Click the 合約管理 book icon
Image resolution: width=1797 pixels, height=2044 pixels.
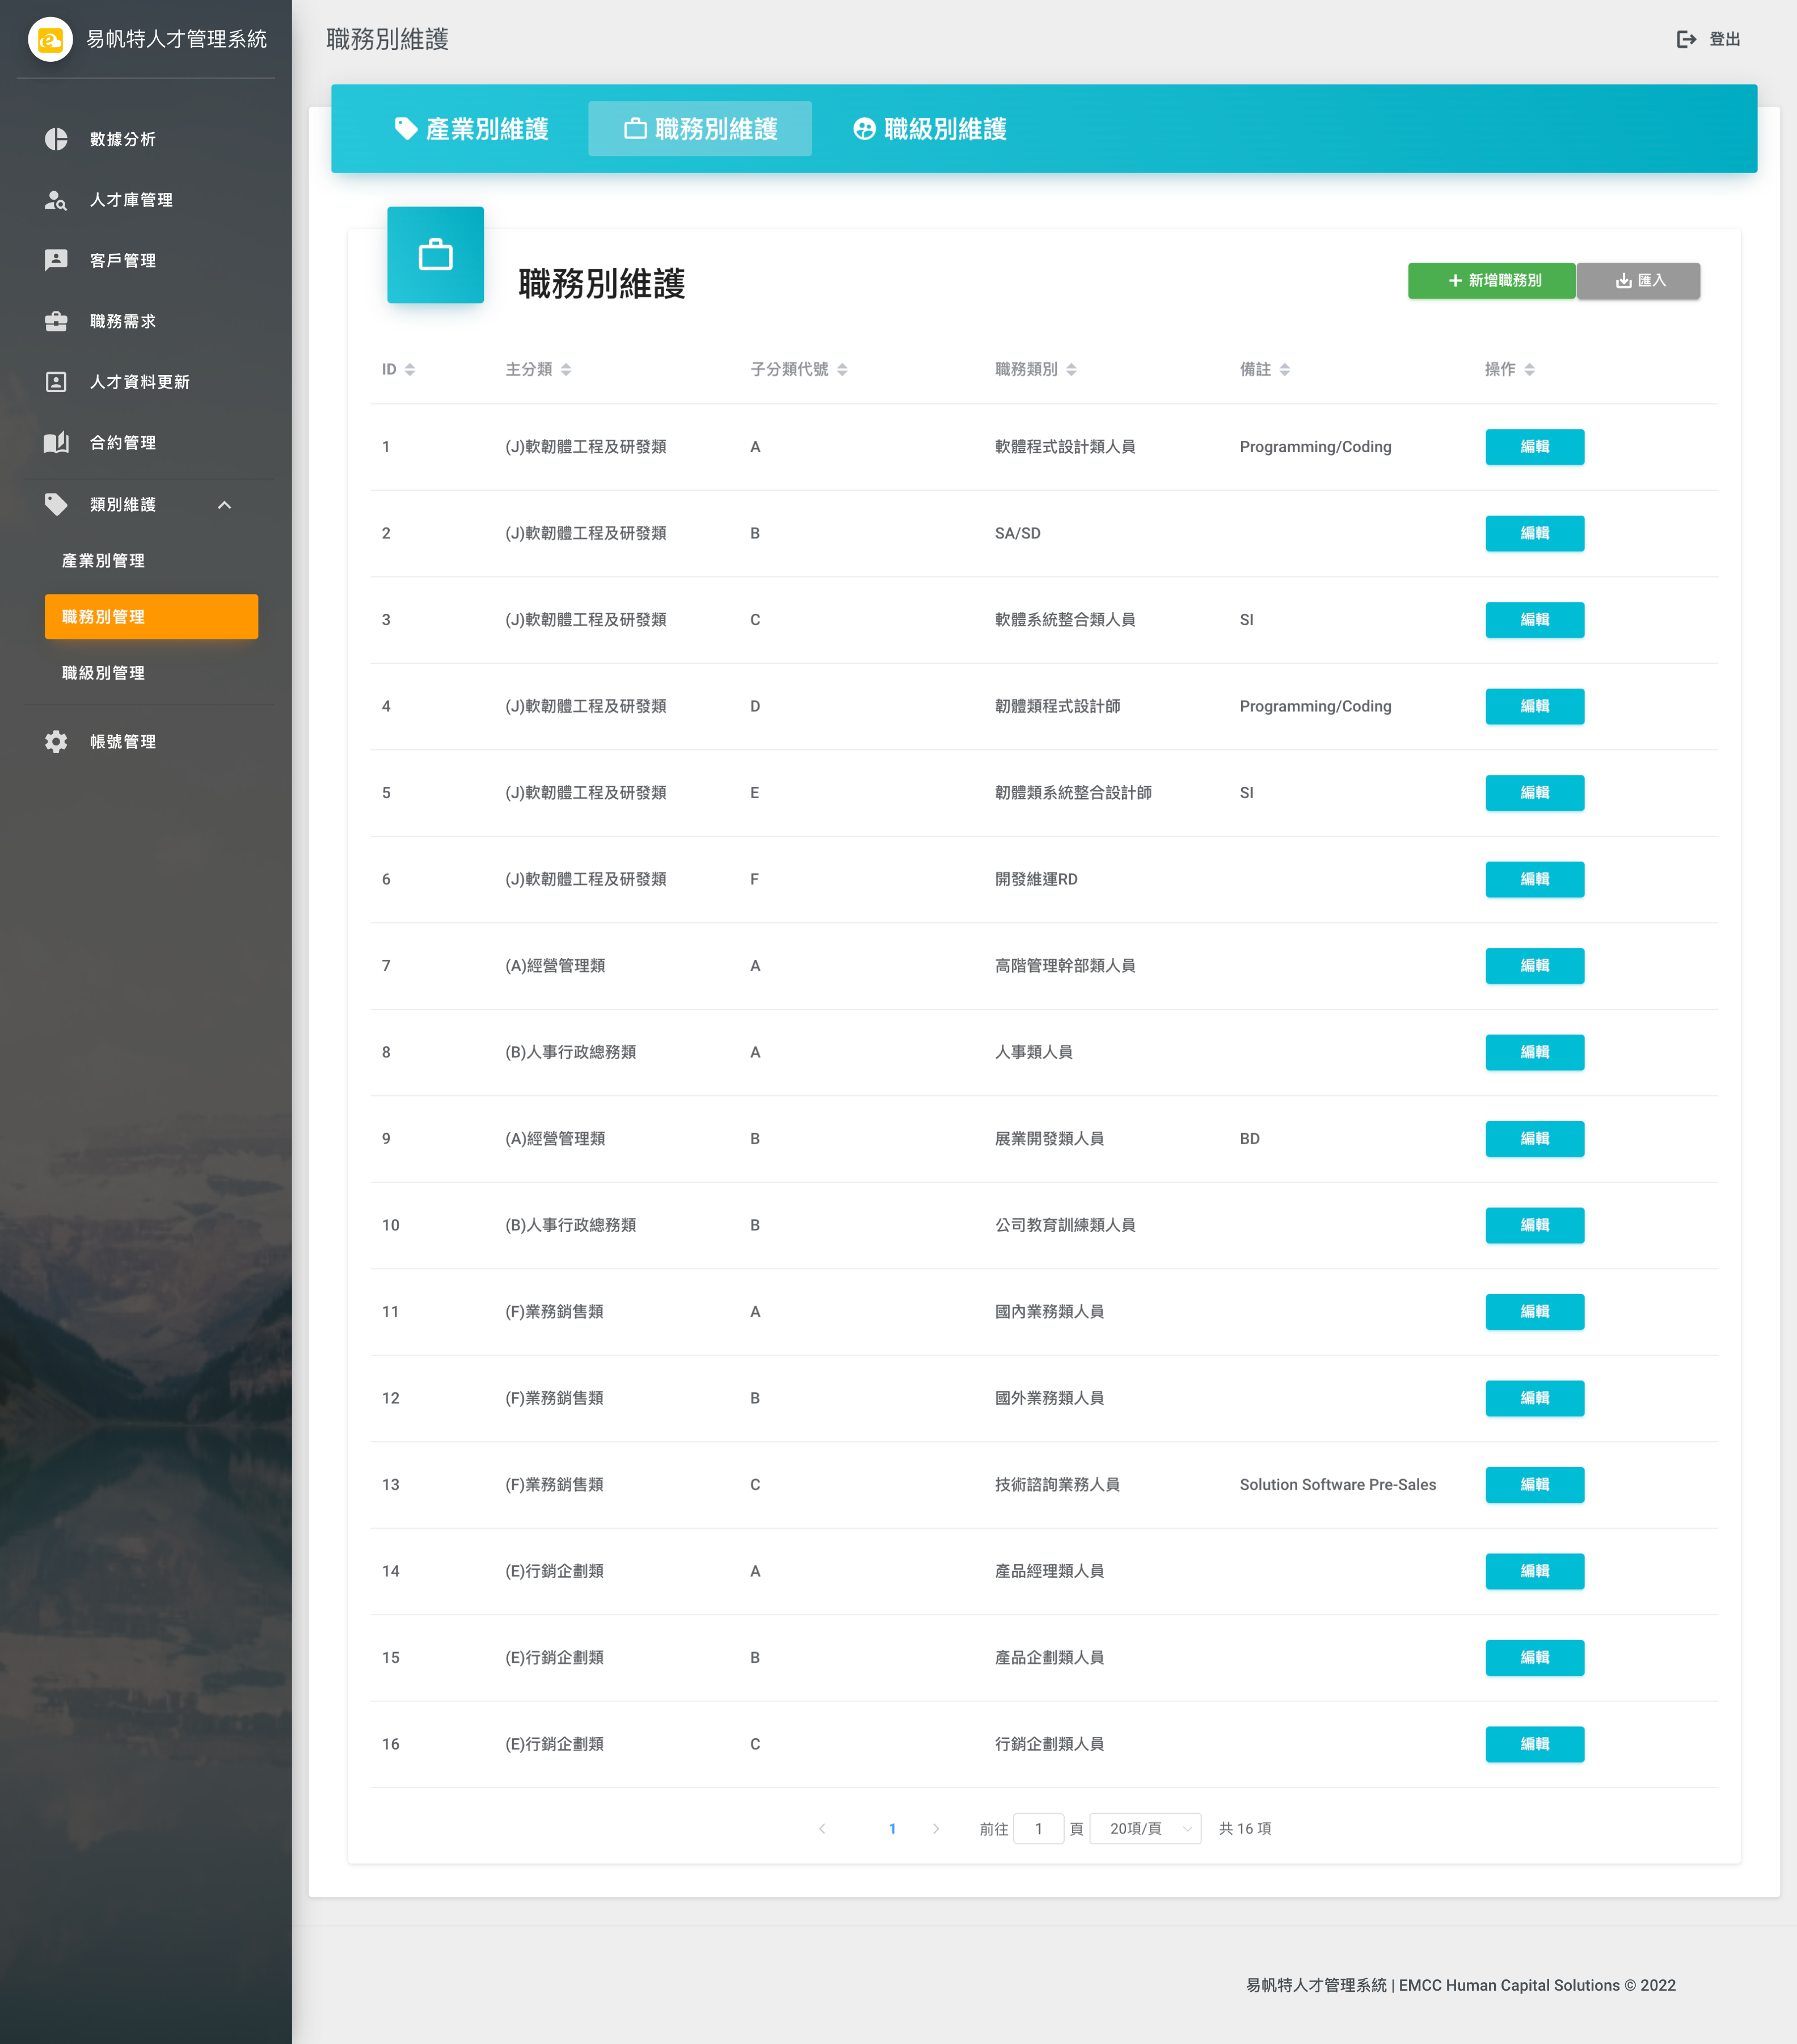(56, 442)
